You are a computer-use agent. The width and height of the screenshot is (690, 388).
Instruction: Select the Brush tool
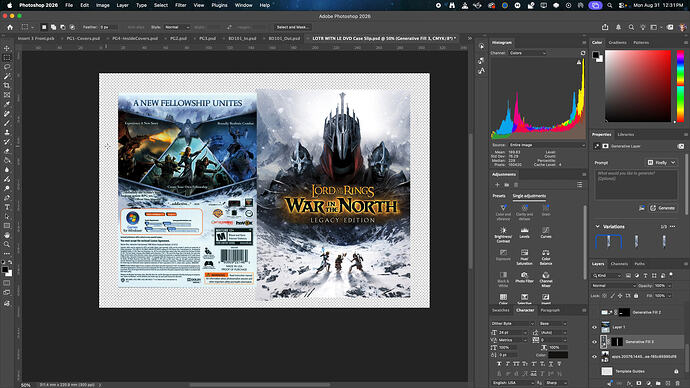[7, 123]
